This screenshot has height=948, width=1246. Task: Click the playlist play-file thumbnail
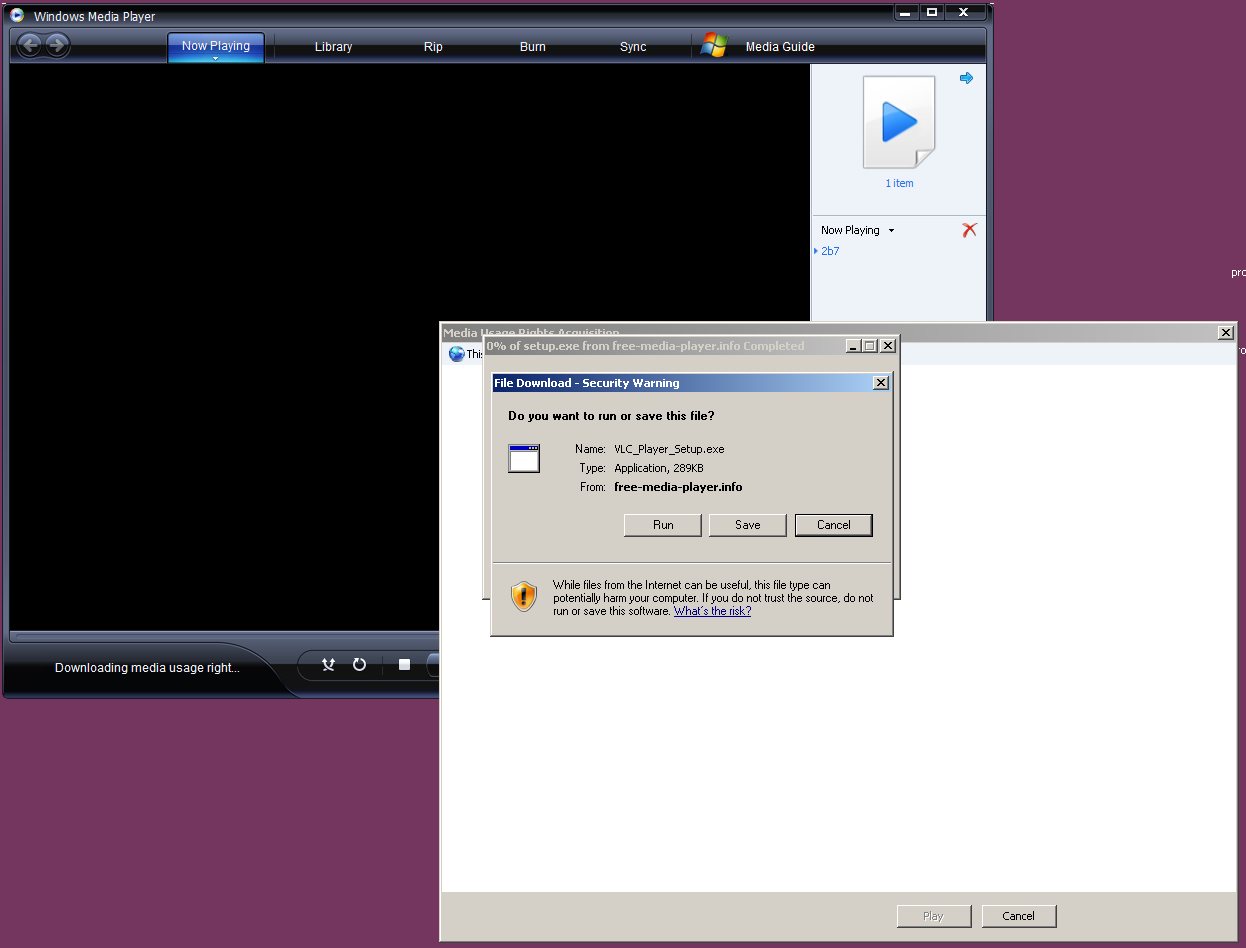[899, 122]
